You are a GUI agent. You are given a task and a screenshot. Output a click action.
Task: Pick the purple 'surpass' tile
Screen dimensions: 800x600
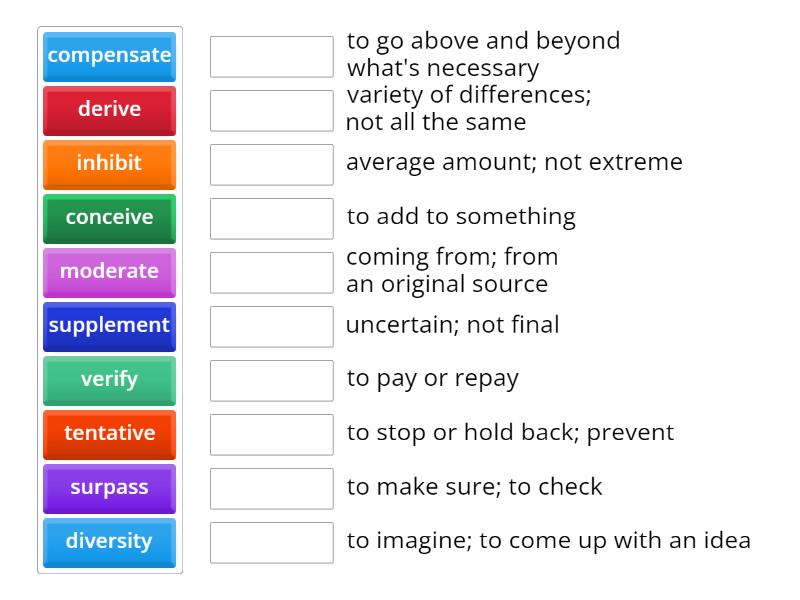tap(109, 488)
